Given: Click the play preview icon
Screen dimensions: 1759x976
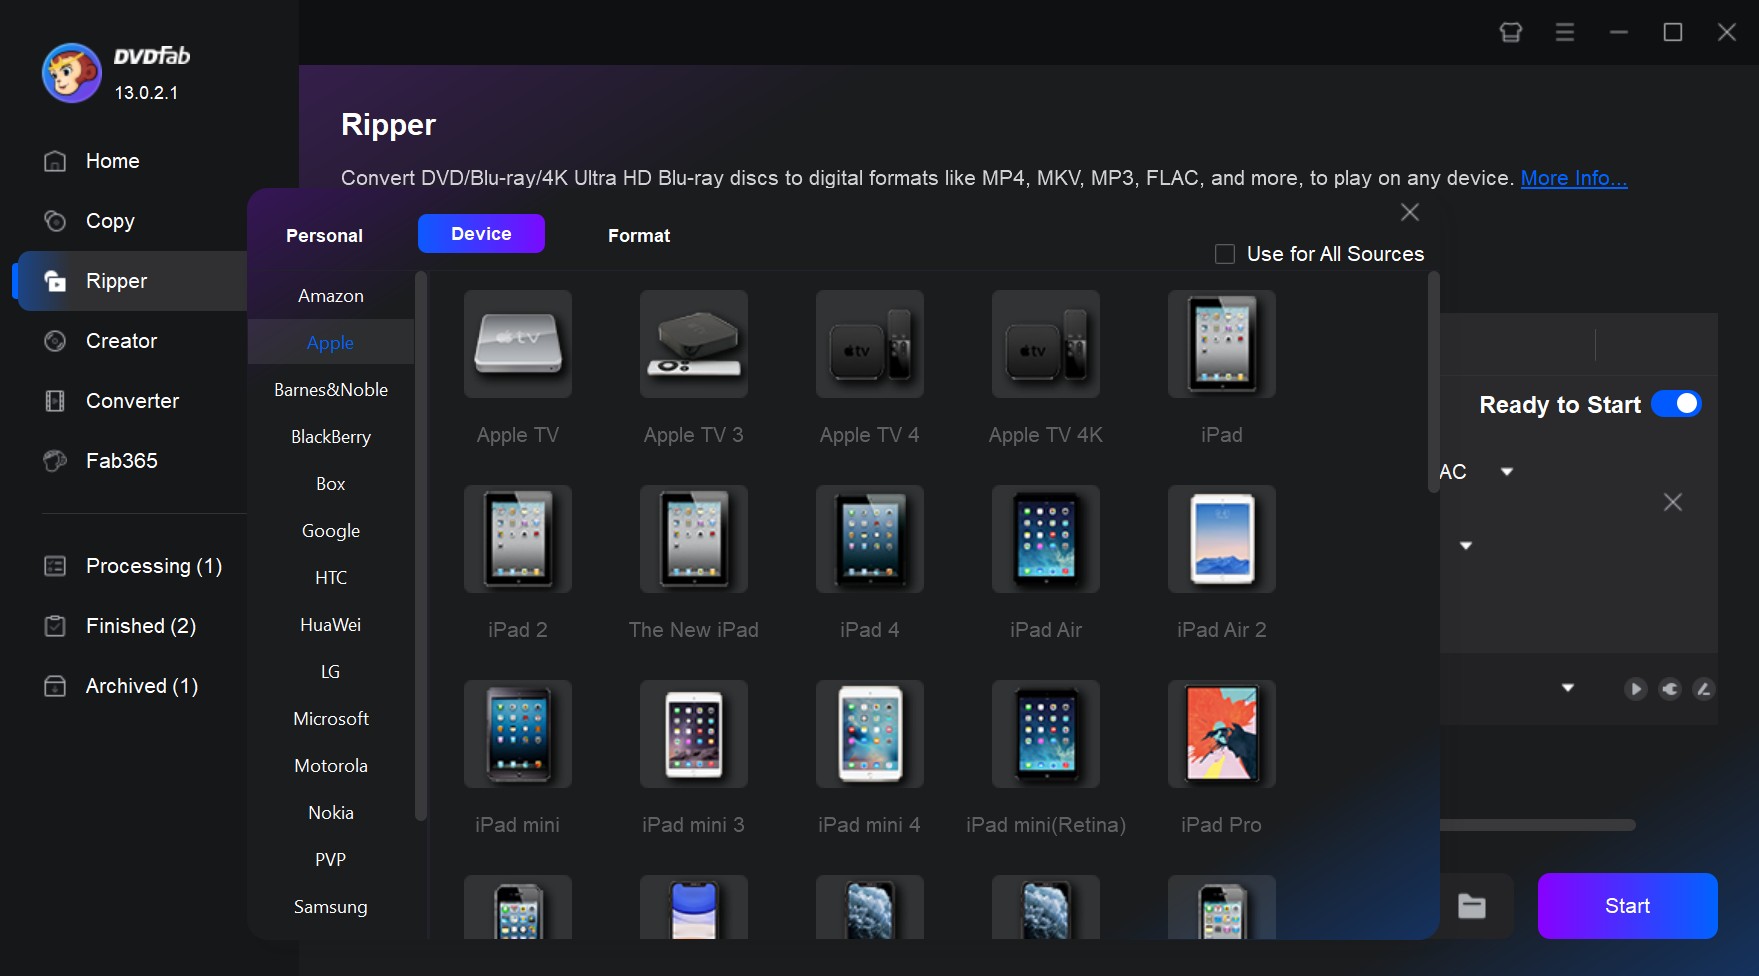Looking at the screenshot, I should tap(1636, 688).
